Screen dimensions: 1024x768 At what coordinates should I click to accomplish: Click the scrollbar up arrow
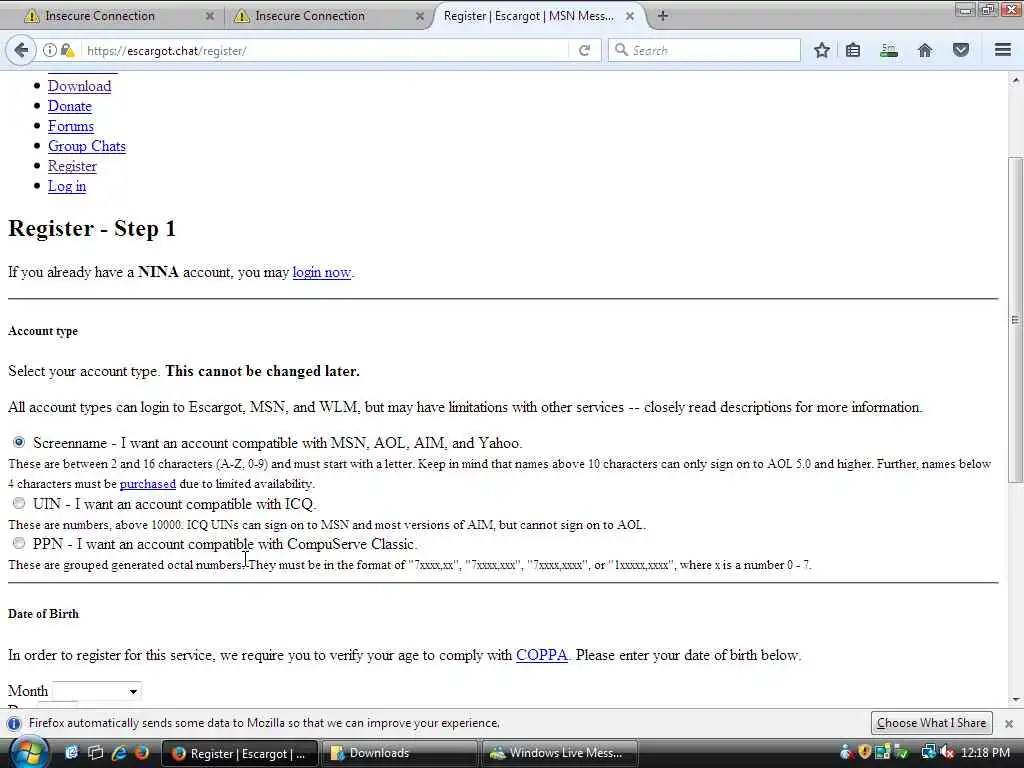1015,80
